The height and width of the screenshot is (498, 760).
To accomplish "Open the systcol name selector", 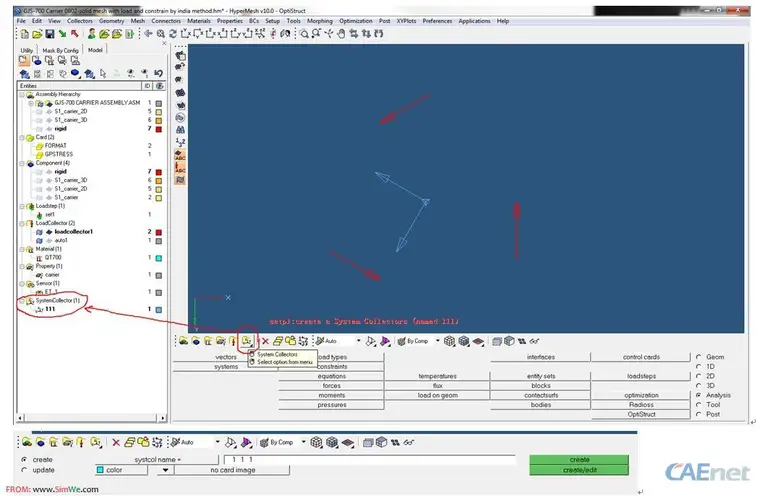I will [157, 459].
